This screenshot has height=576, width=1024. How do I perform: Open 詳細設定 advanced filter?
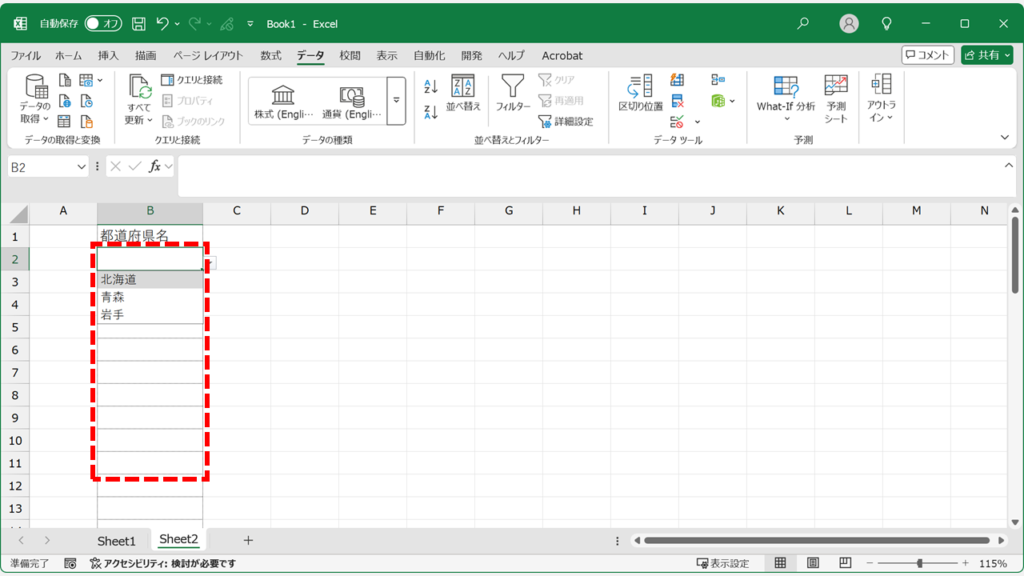(x=566, y=121)
